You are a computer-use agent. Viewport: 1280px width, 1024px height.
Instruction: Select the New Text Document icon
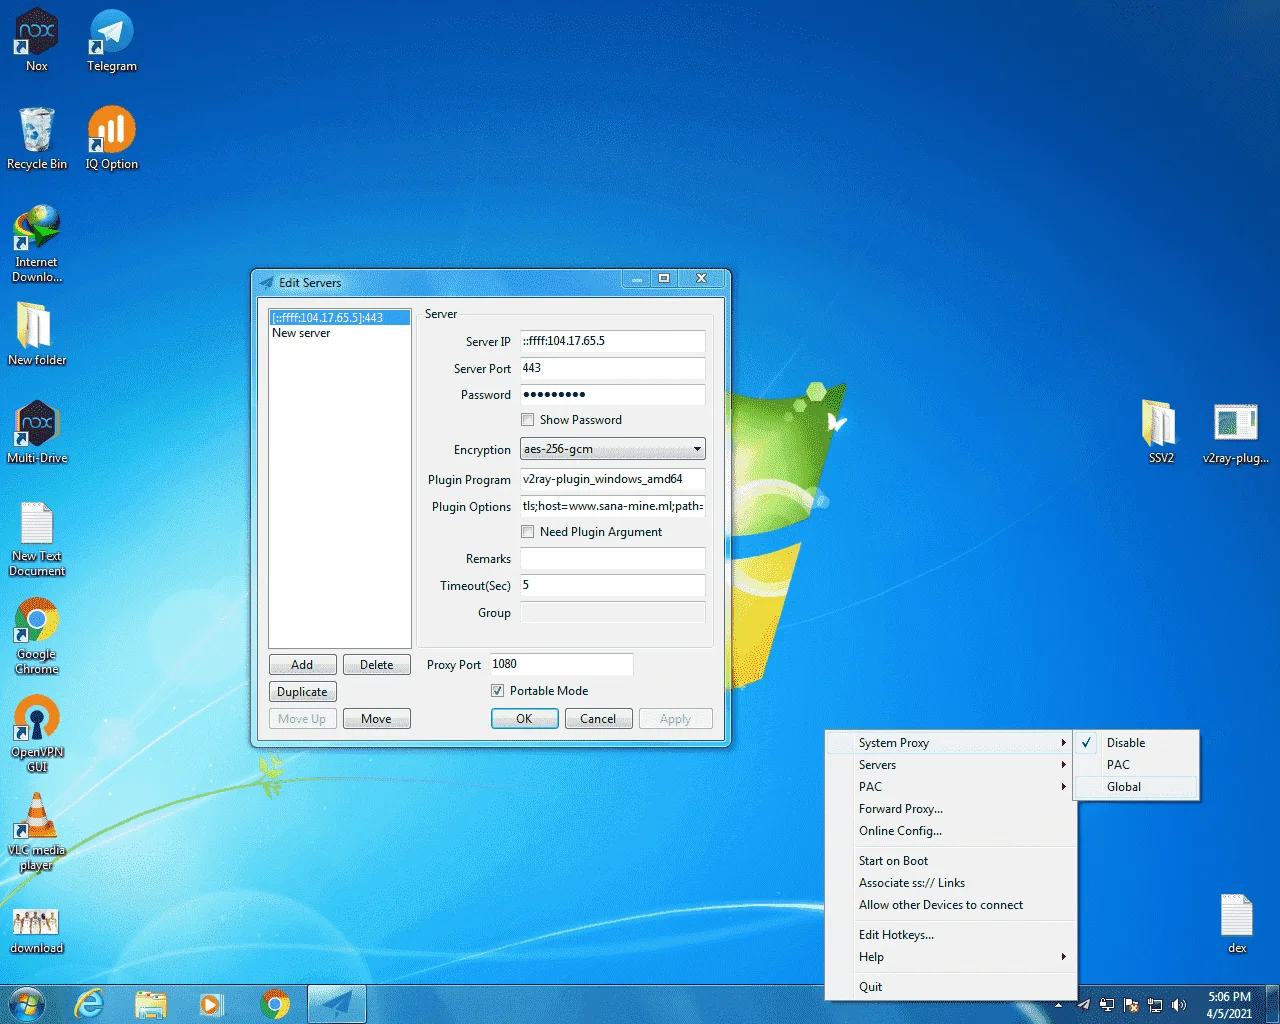pos(37,538)
